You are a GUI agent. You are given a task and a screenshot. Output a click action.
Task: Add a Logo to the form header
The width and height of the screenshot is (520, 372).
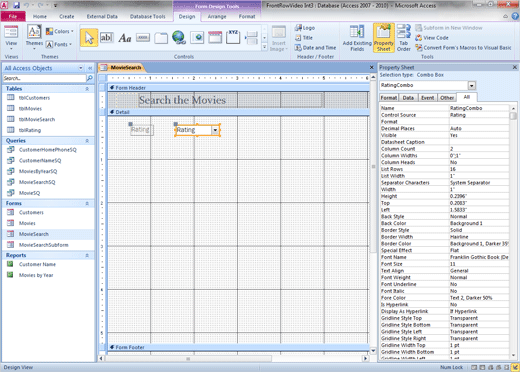click(305, 28)
